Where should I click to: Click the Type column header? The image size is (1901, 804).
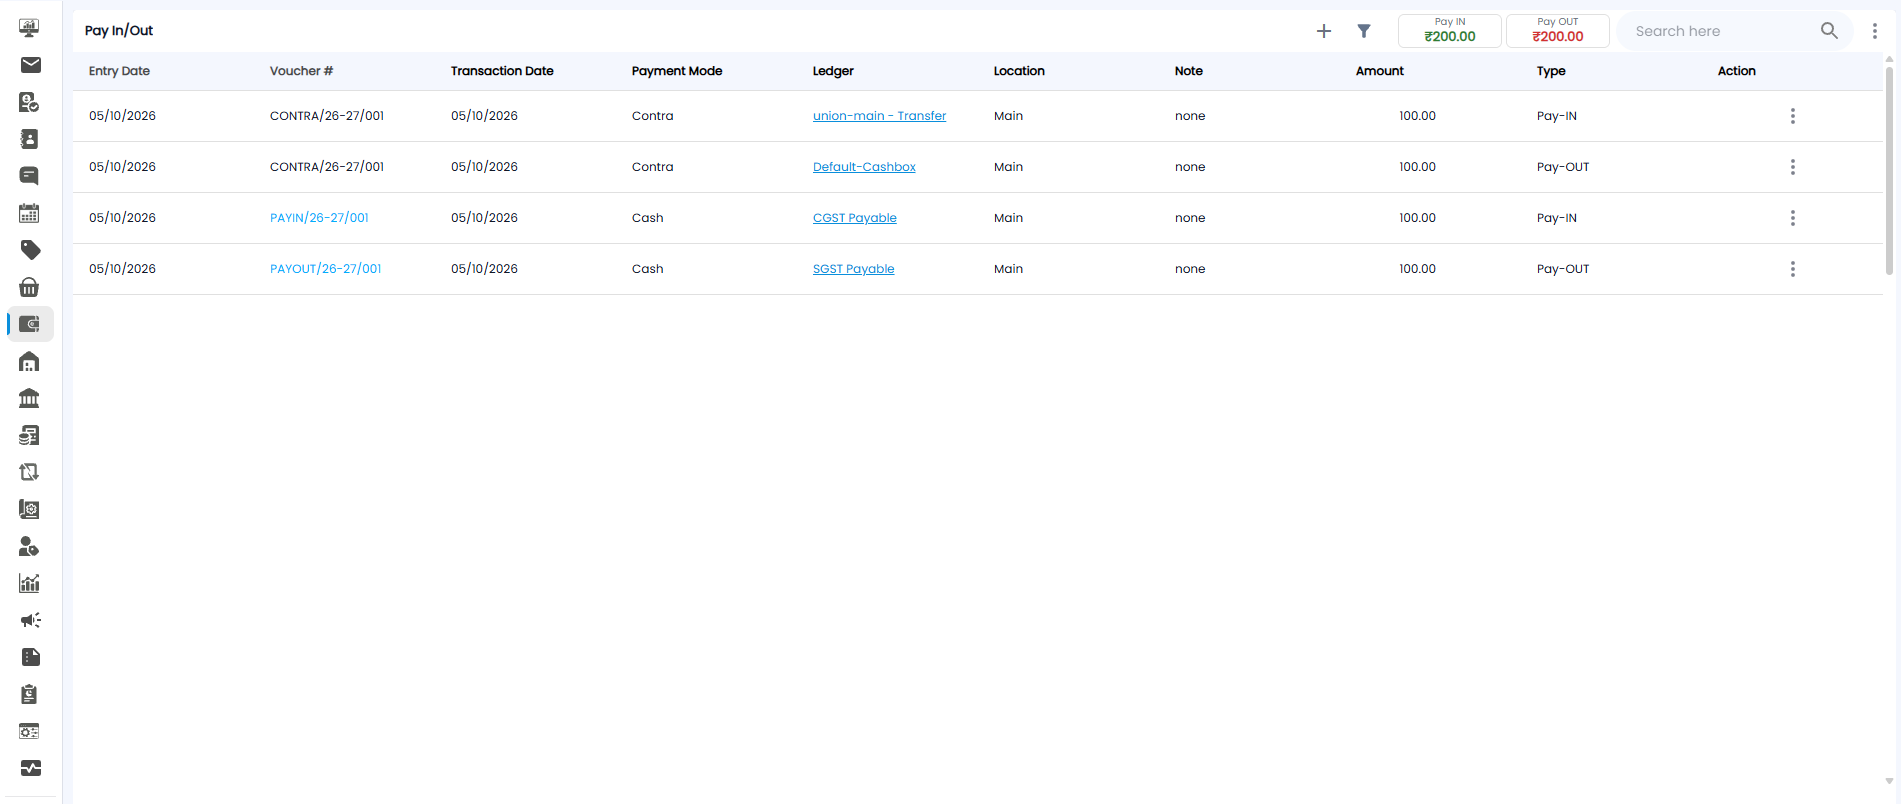pyautogui.click(x=1551, y=71)
